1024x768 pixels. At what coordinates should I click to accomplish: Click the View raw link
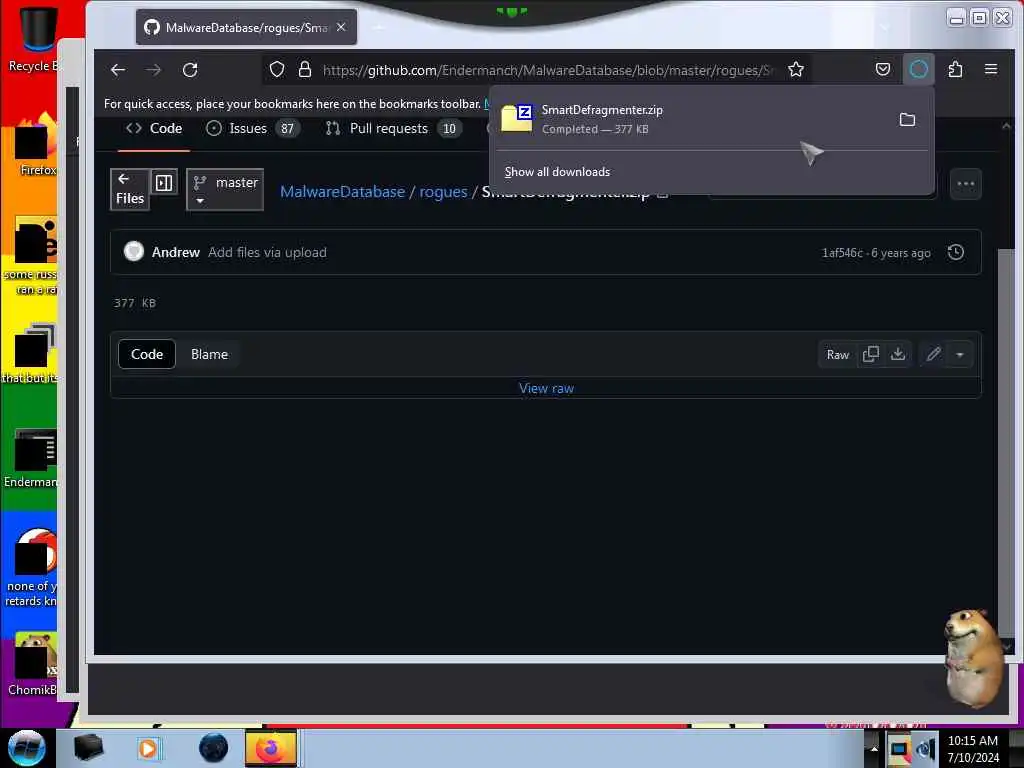546,389
